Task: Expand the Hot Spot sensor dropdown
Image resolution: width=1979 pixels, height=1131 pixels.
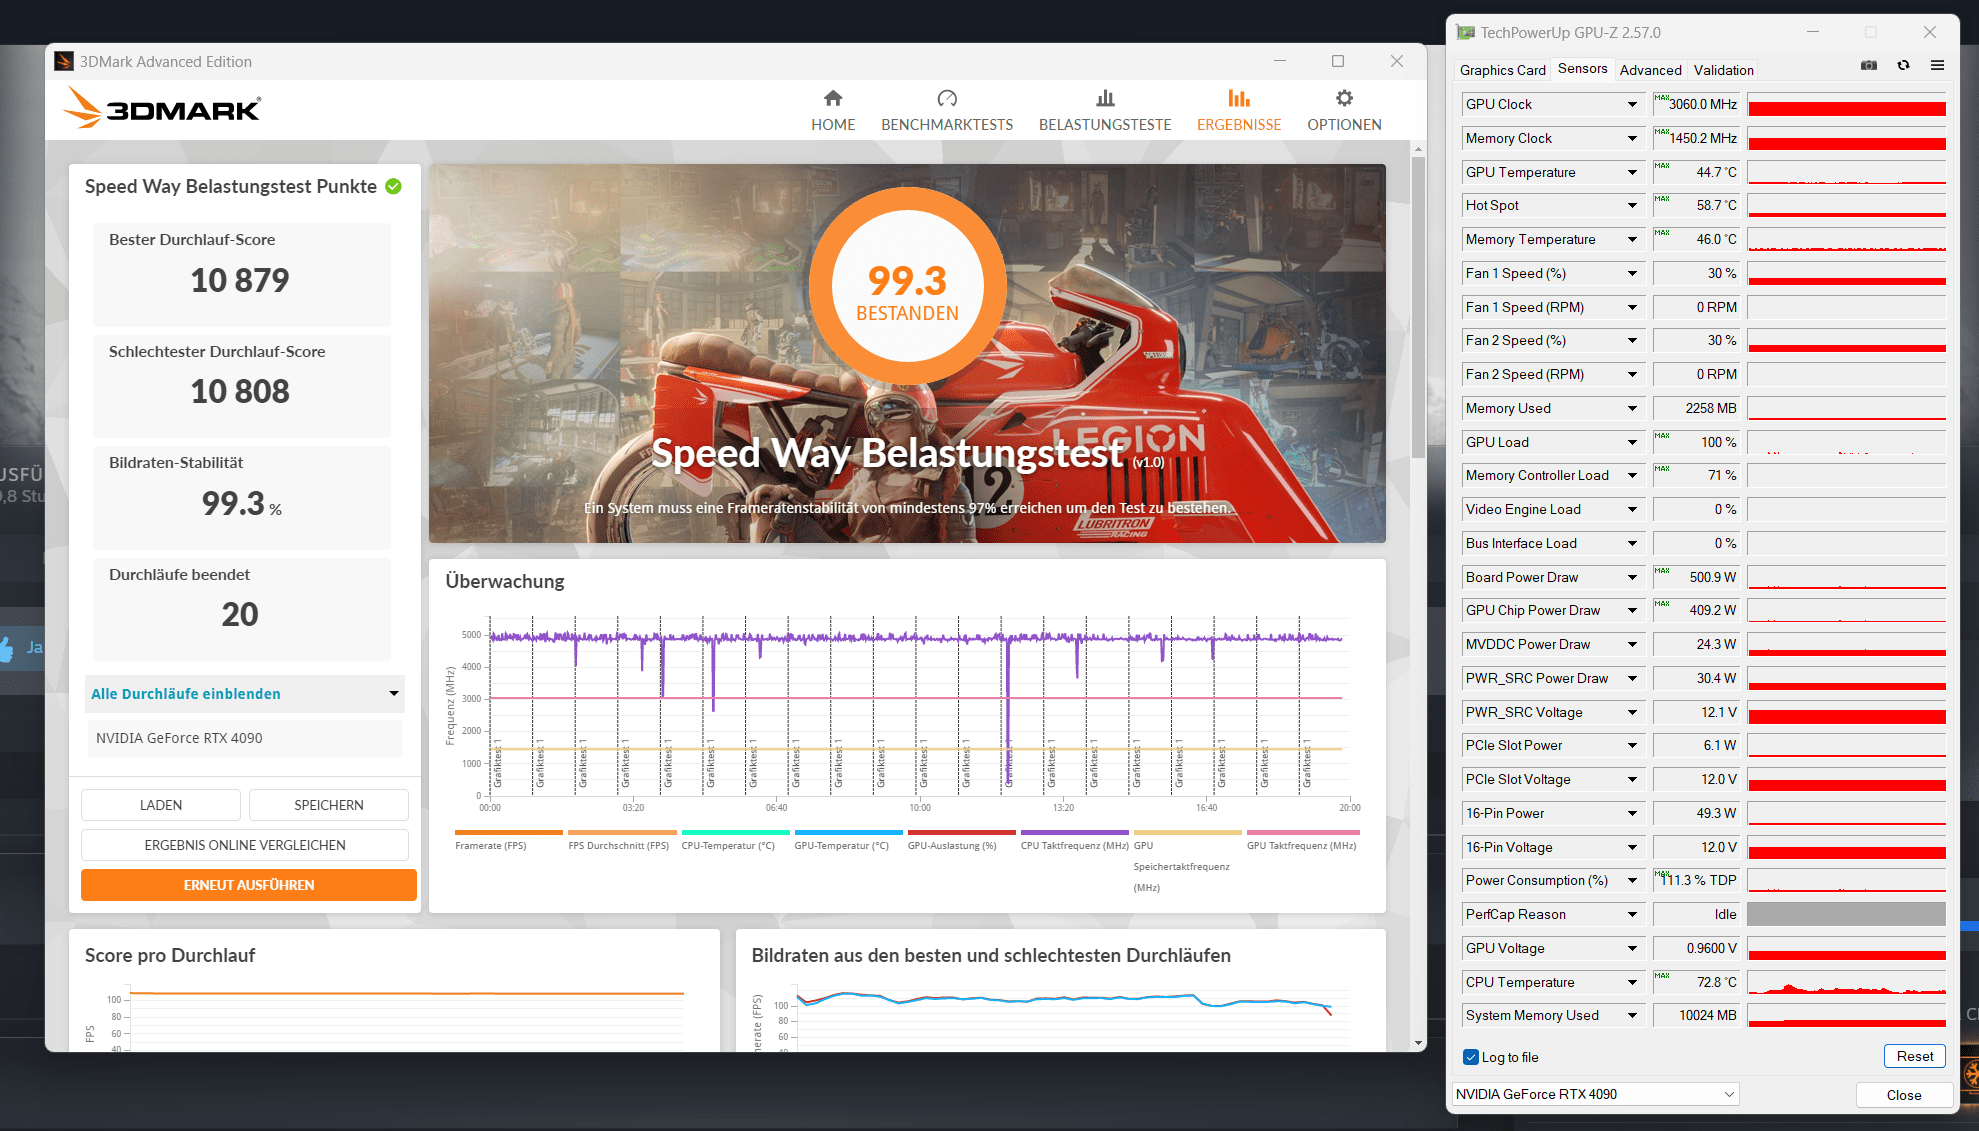Action: point(1632,205)
